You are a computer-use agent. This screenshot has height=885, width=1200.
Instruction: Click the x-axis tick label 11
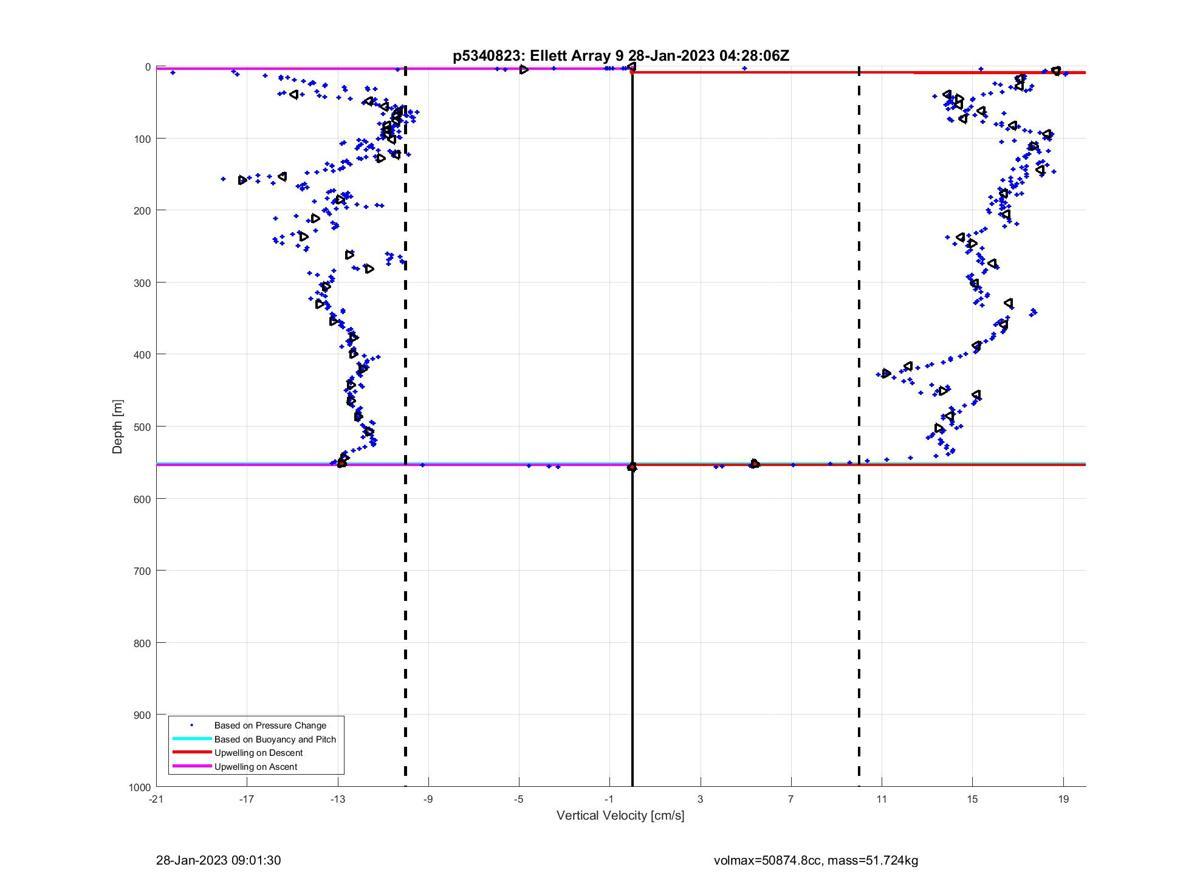pos(882,799)
